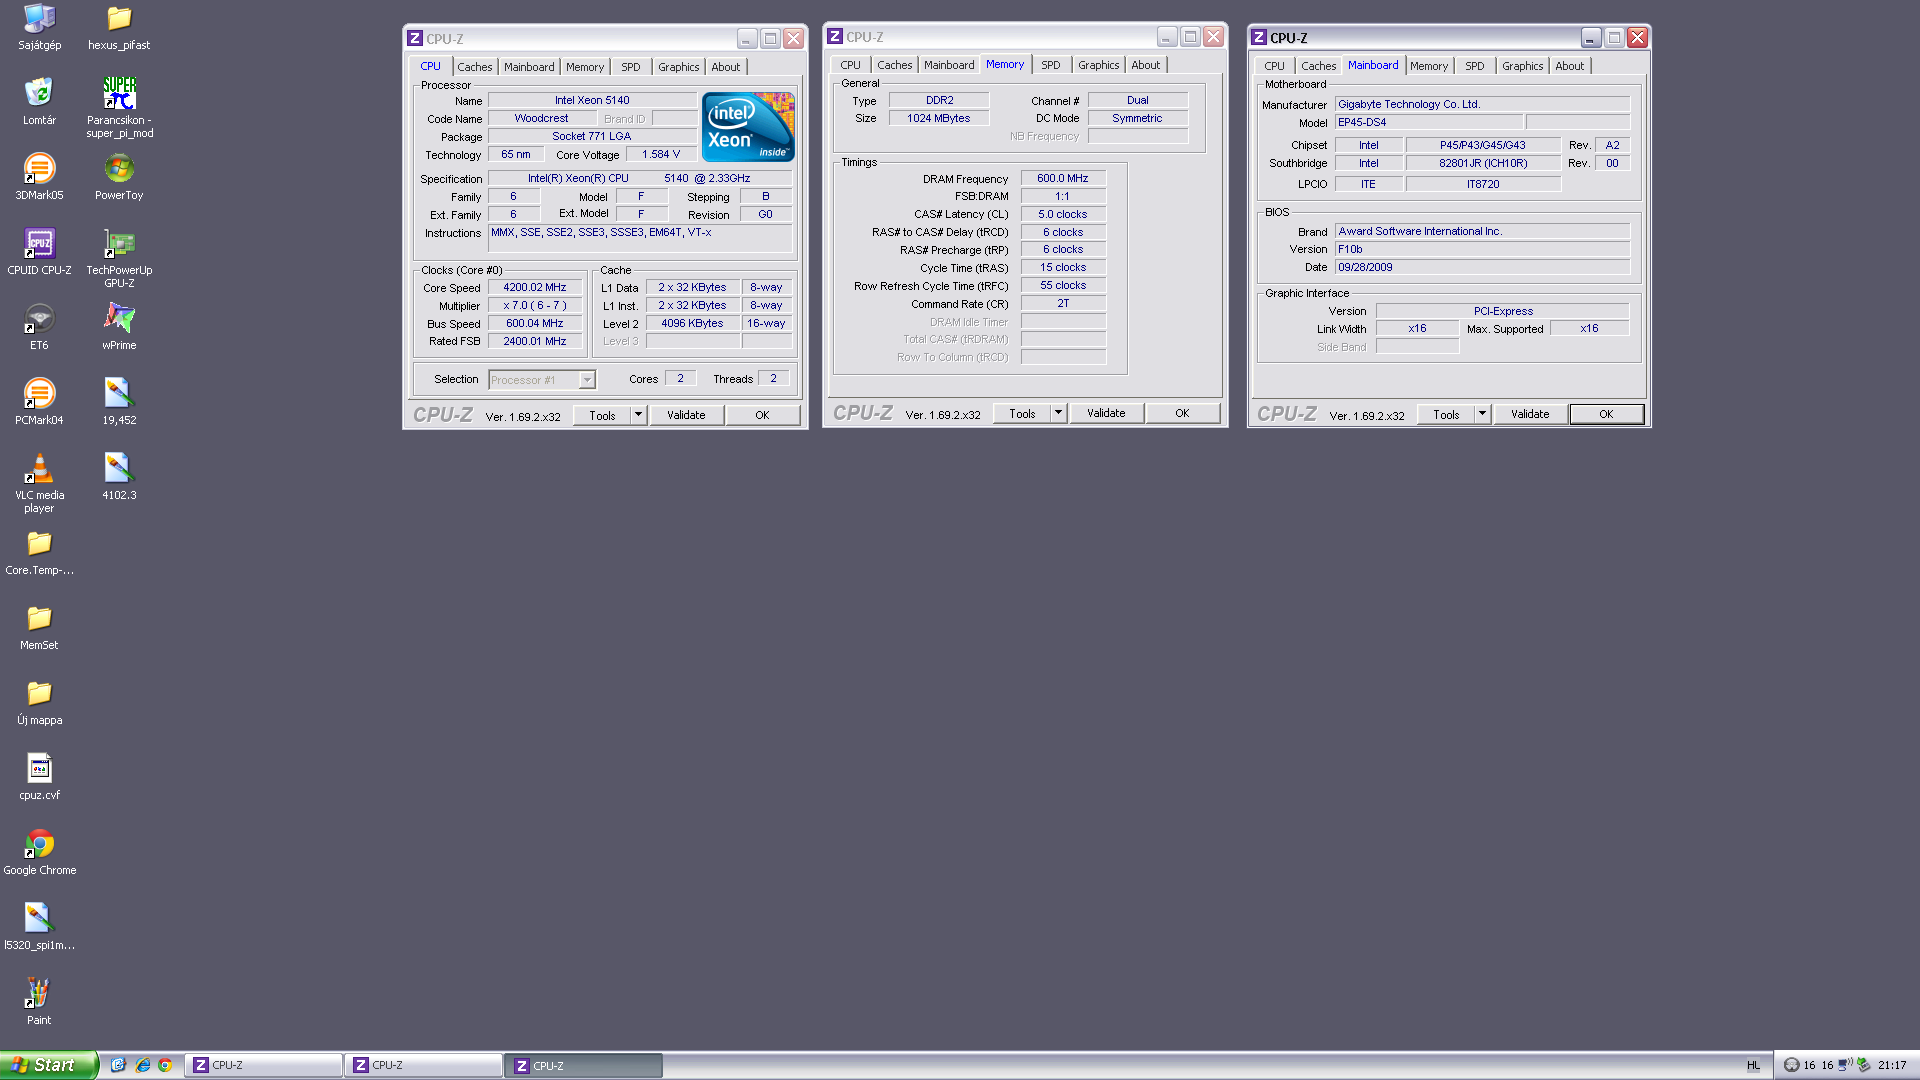The image size is (1920, 1080).
Task: Click OK in the Memory window
Action: pyautogui.click(x=1182, y=413)
